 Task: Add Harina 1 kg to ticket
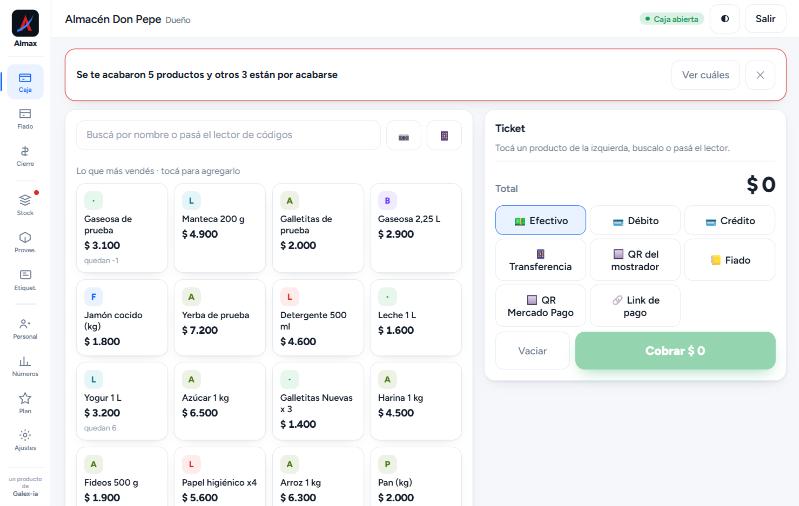click(416, 401)
